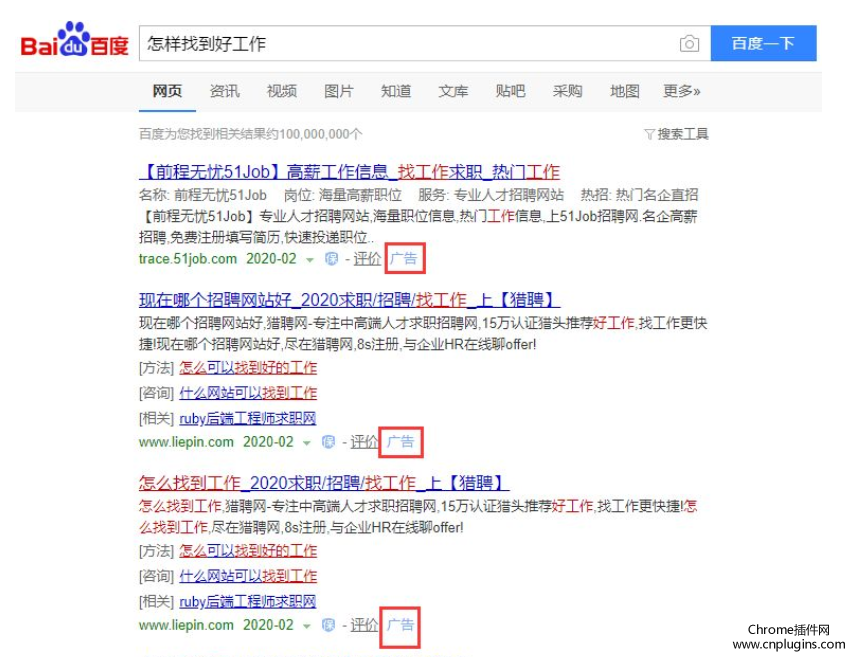Click 广告 label in 怎么找到工作 result
The height and width of the screenshot is (657, 850).
pos(401,625)
